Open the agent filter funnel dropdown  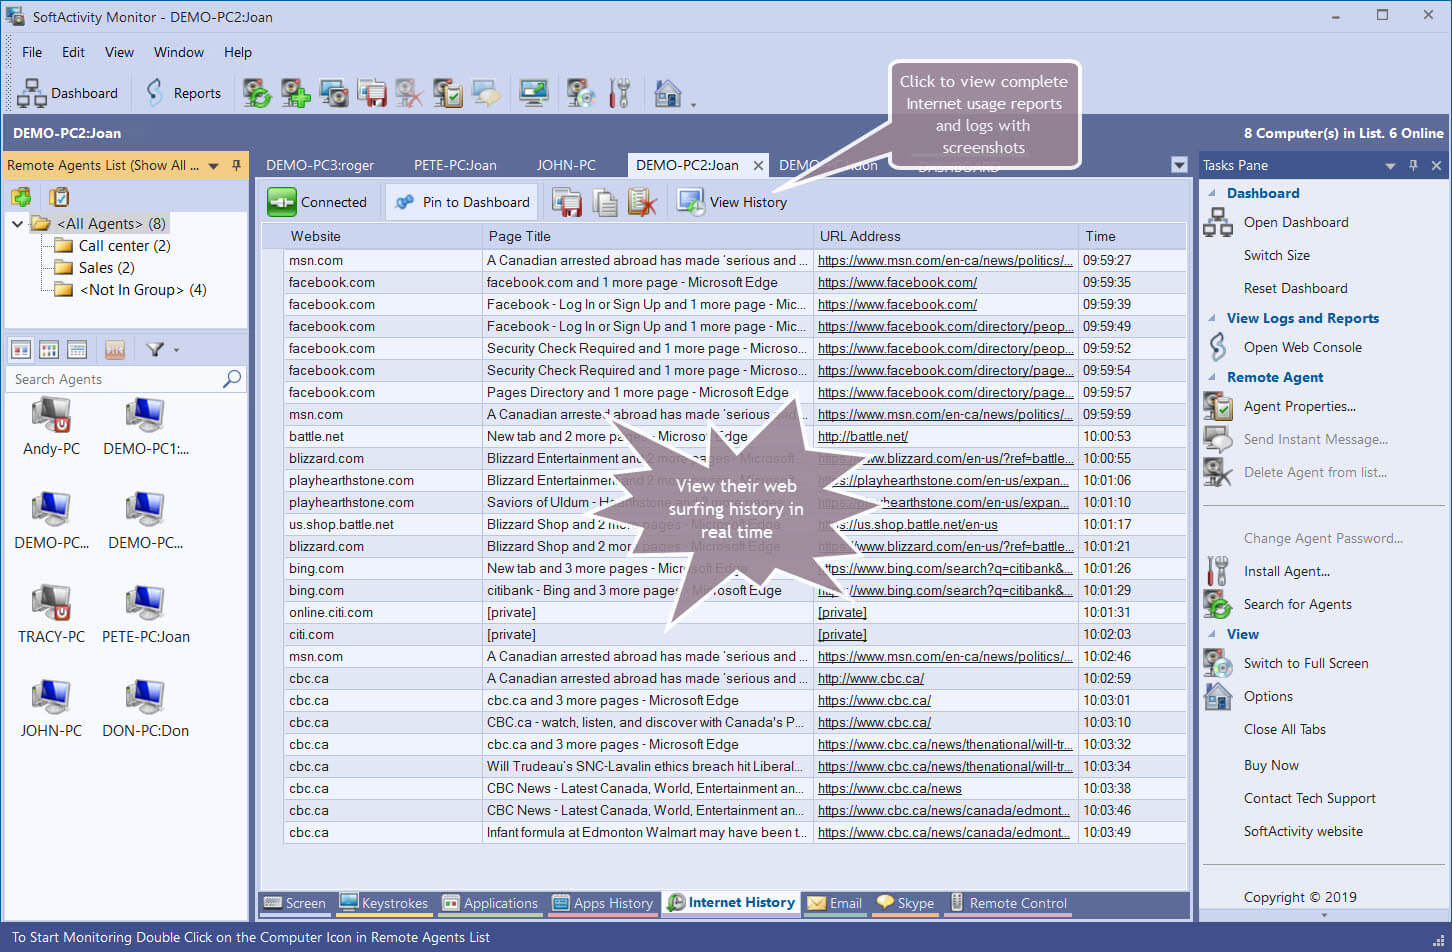tap(161, 349)
